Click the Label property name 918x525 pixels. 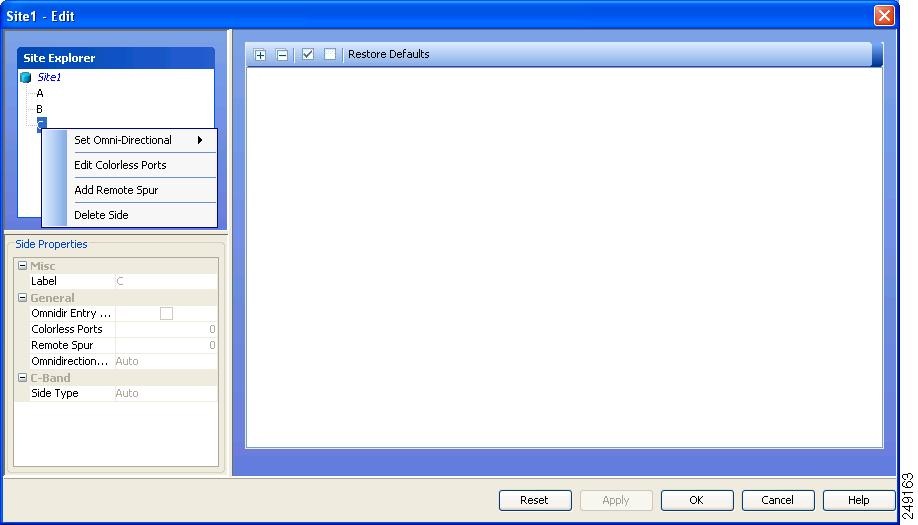point(44,282)
